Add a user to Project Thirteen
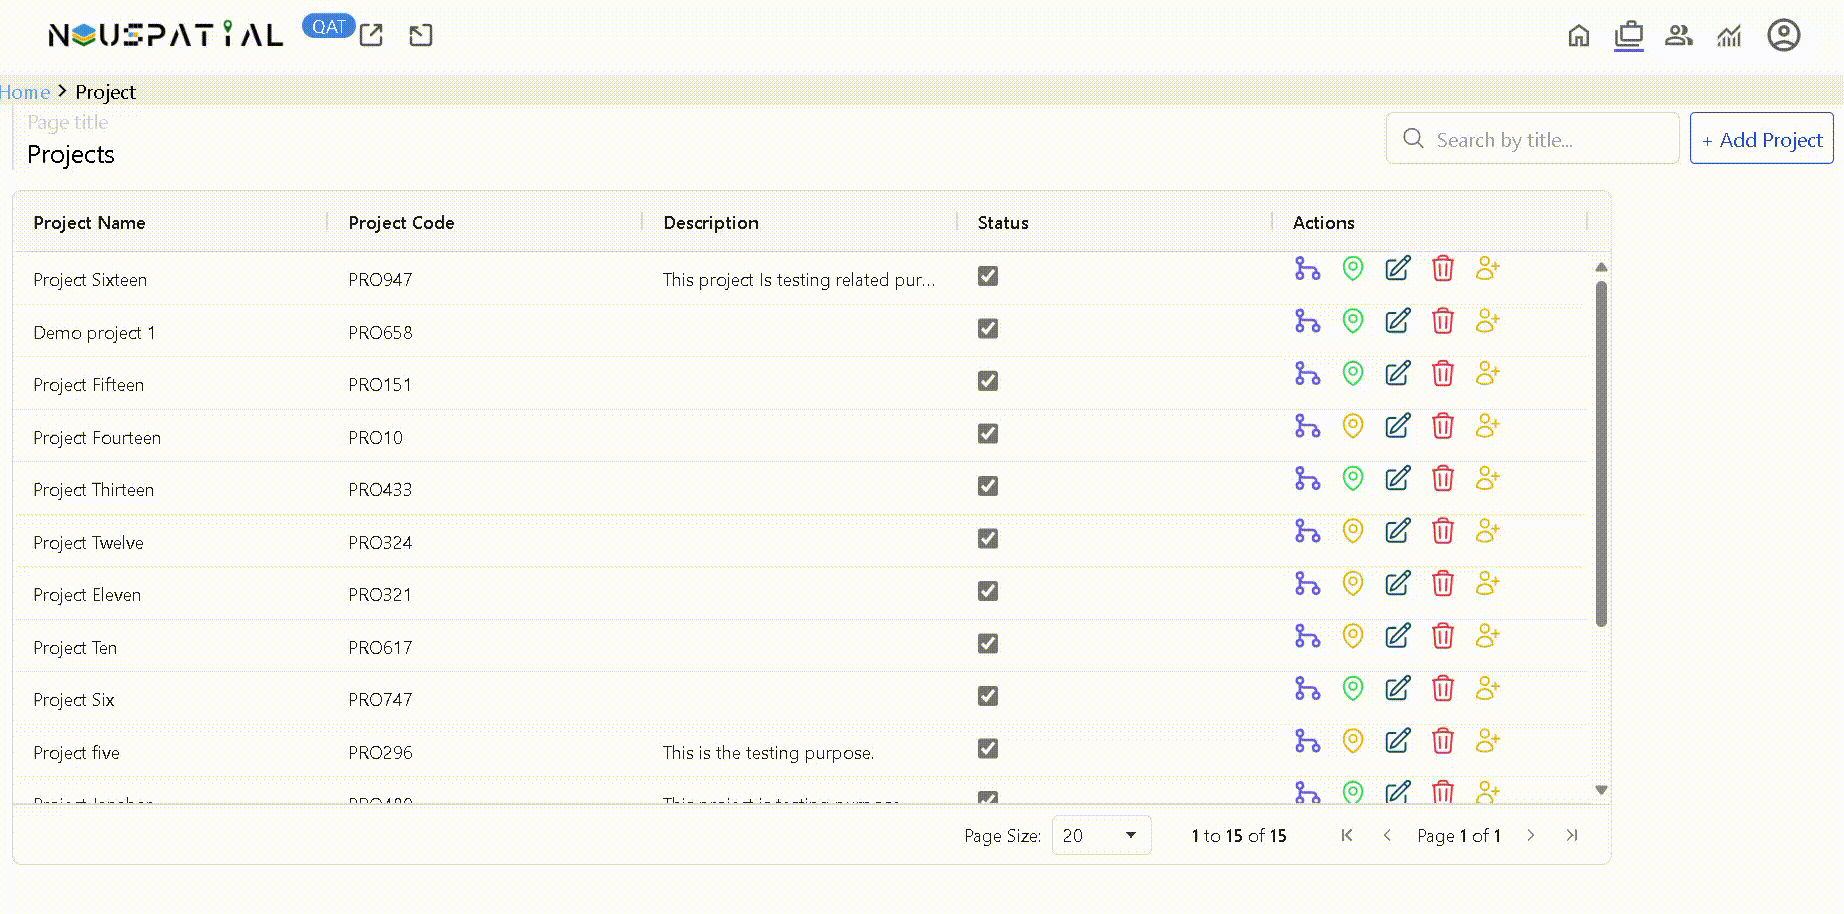 tap(1487, 479)
